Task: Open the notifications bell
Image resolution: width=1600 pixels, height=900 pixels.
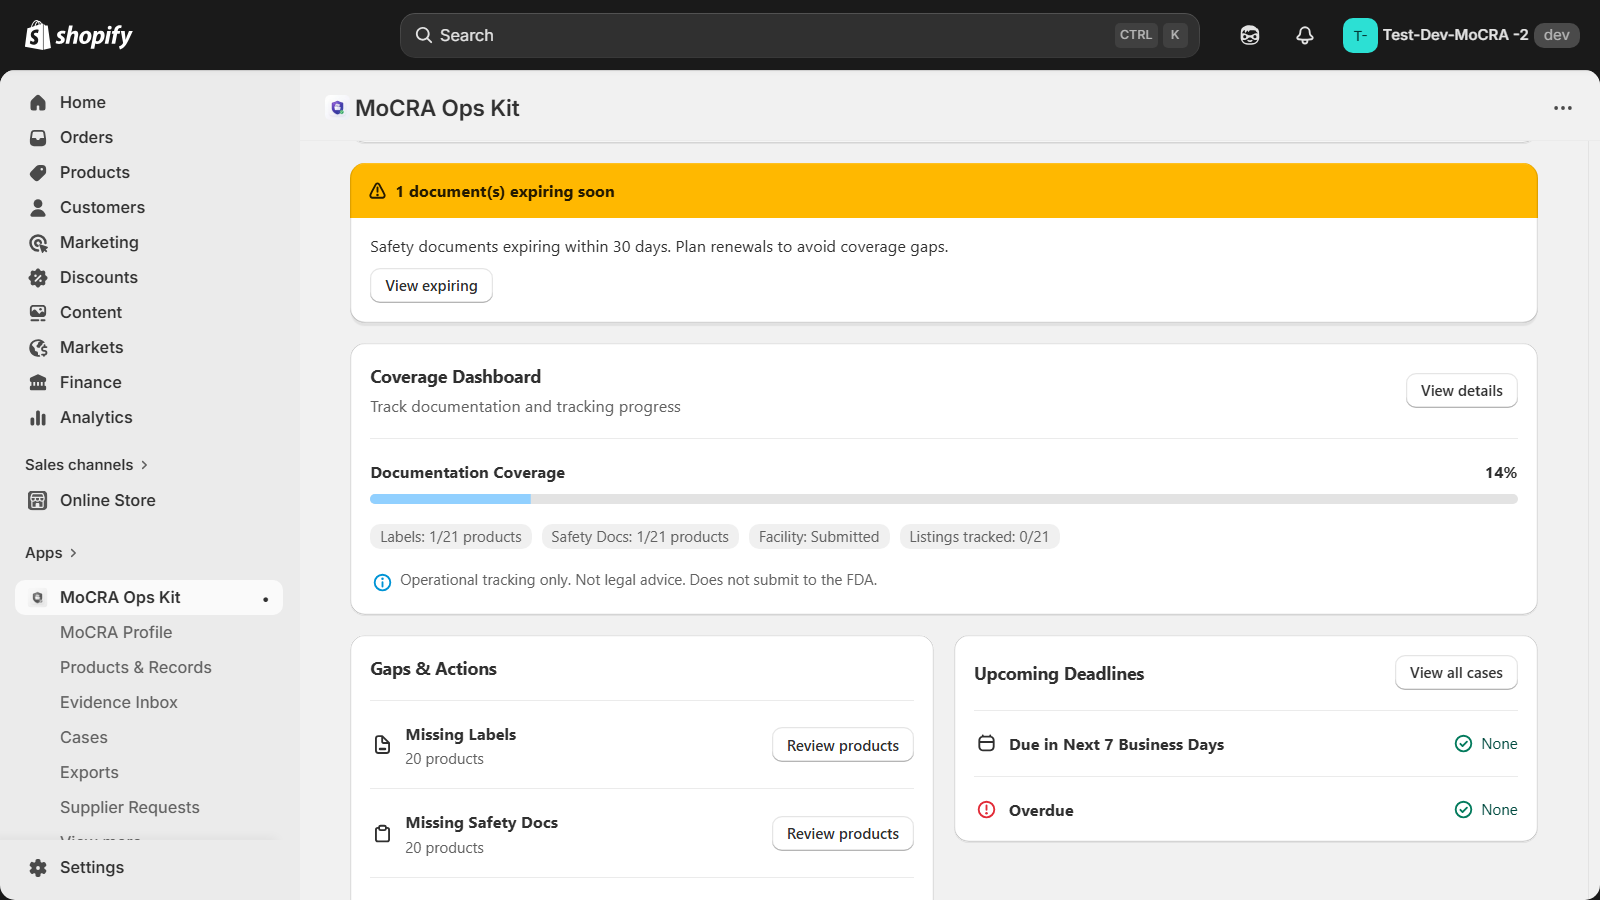Action: click(x=1305, y=35)
